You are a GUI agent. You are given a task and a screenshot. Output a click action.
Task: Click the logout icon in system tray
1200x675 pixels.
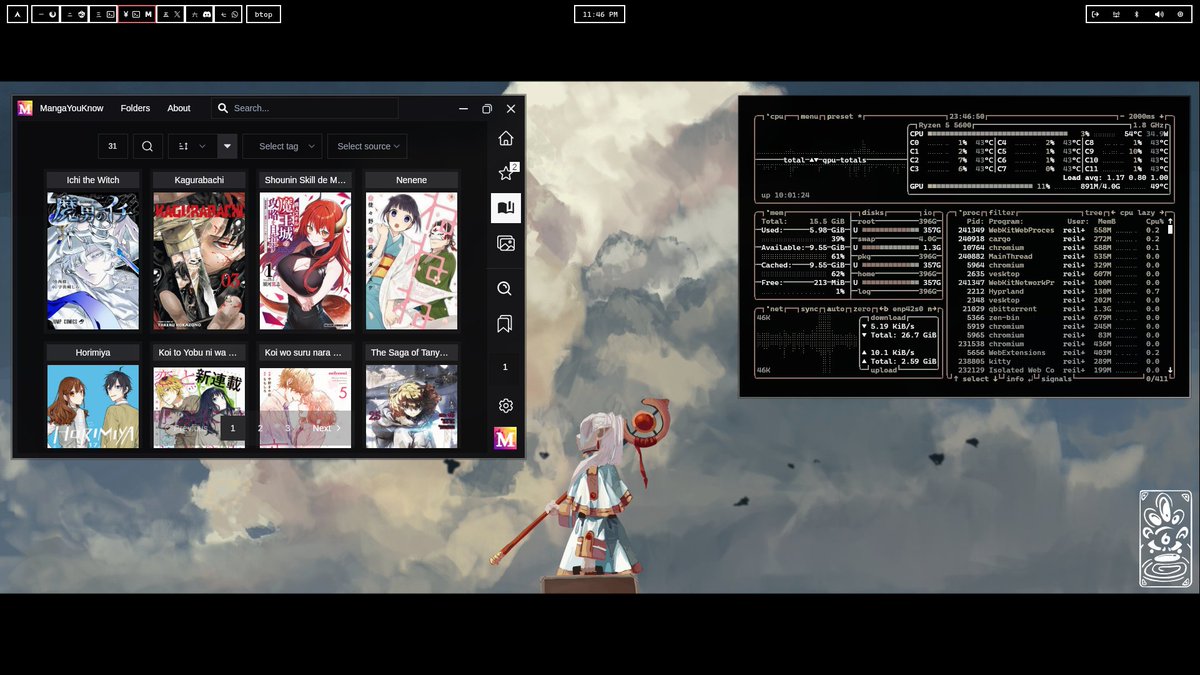(x=1096, y=14)
